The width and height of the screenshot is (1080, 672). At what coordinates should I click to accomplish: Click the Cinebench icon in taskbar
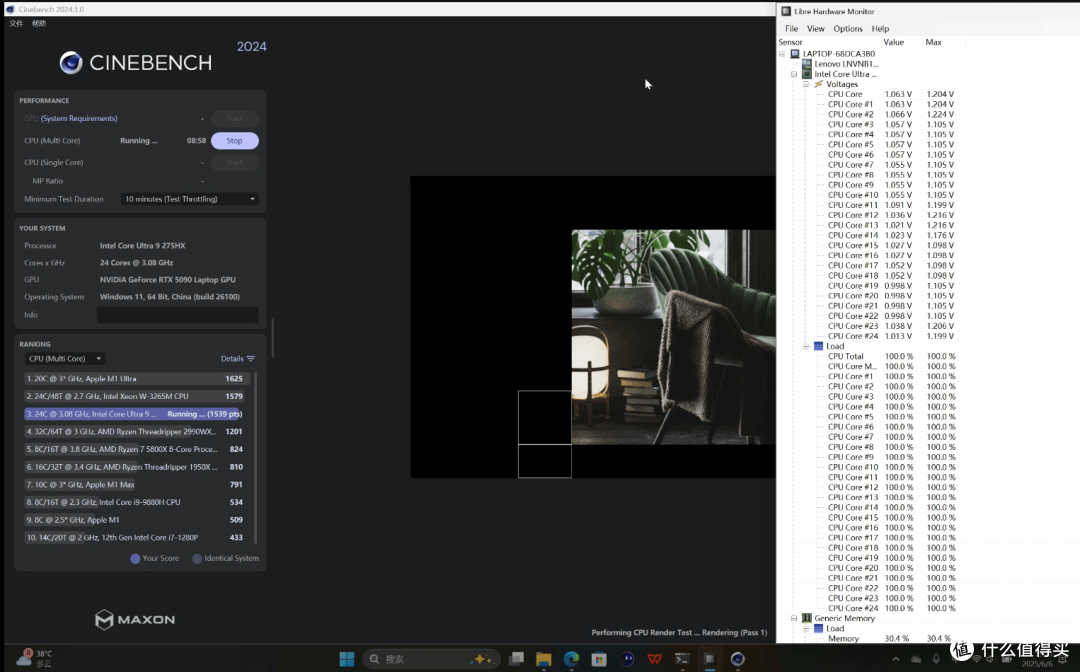coord(738,659)
